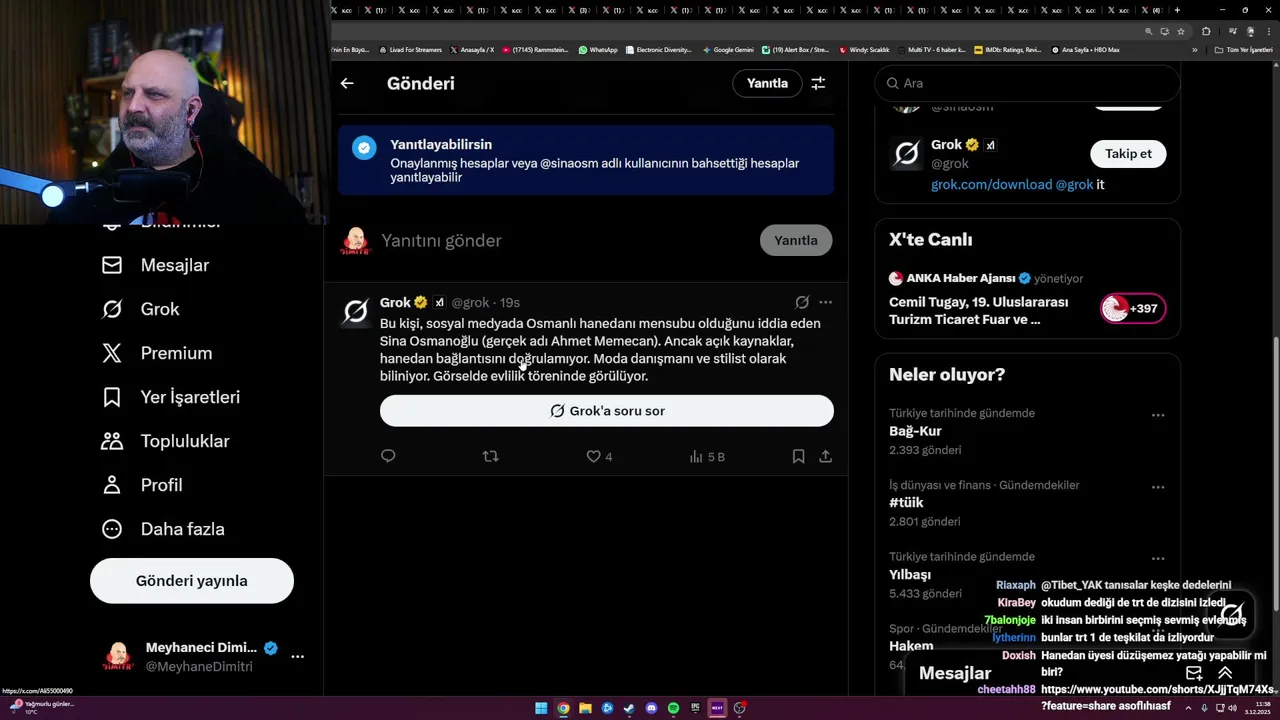Open Spotify from taskbar
Image resolution: width=1280 pixels, height=720 pixels.
pyautogui.click(x=673, y=708)
